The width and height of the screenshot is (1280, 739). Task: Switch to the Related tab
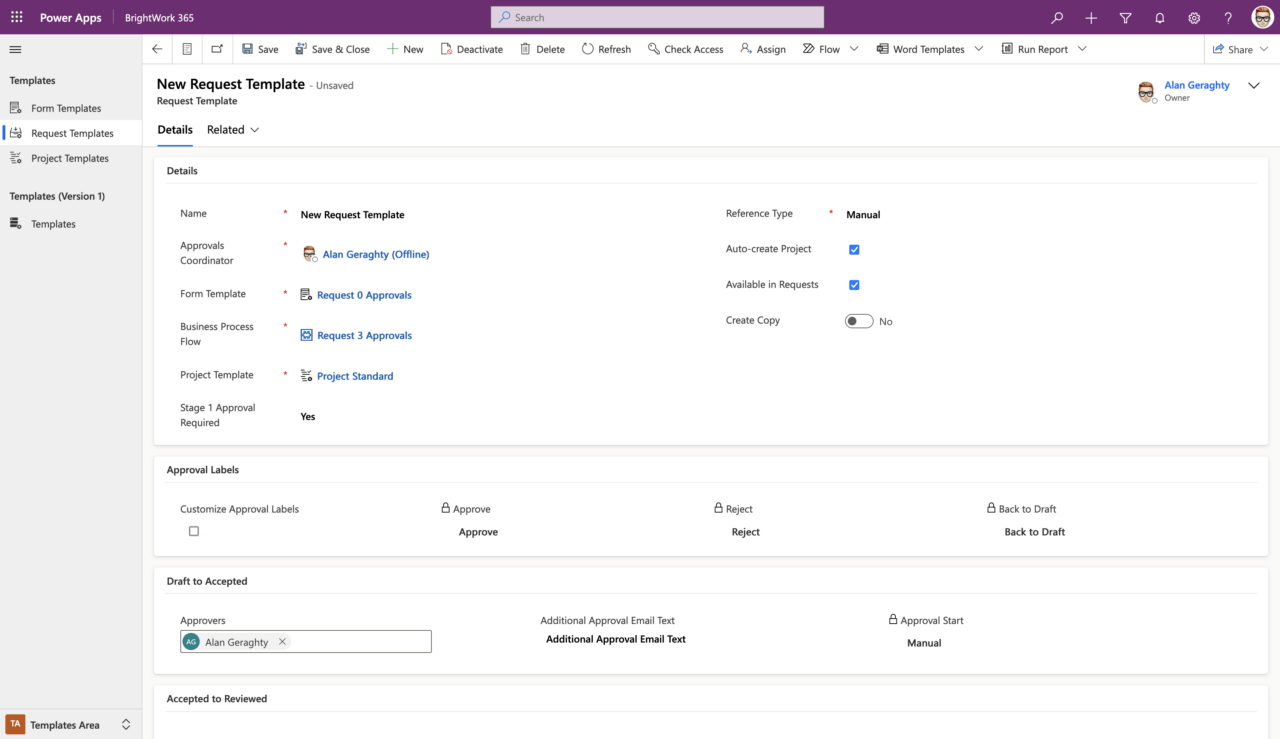point(225,129)
